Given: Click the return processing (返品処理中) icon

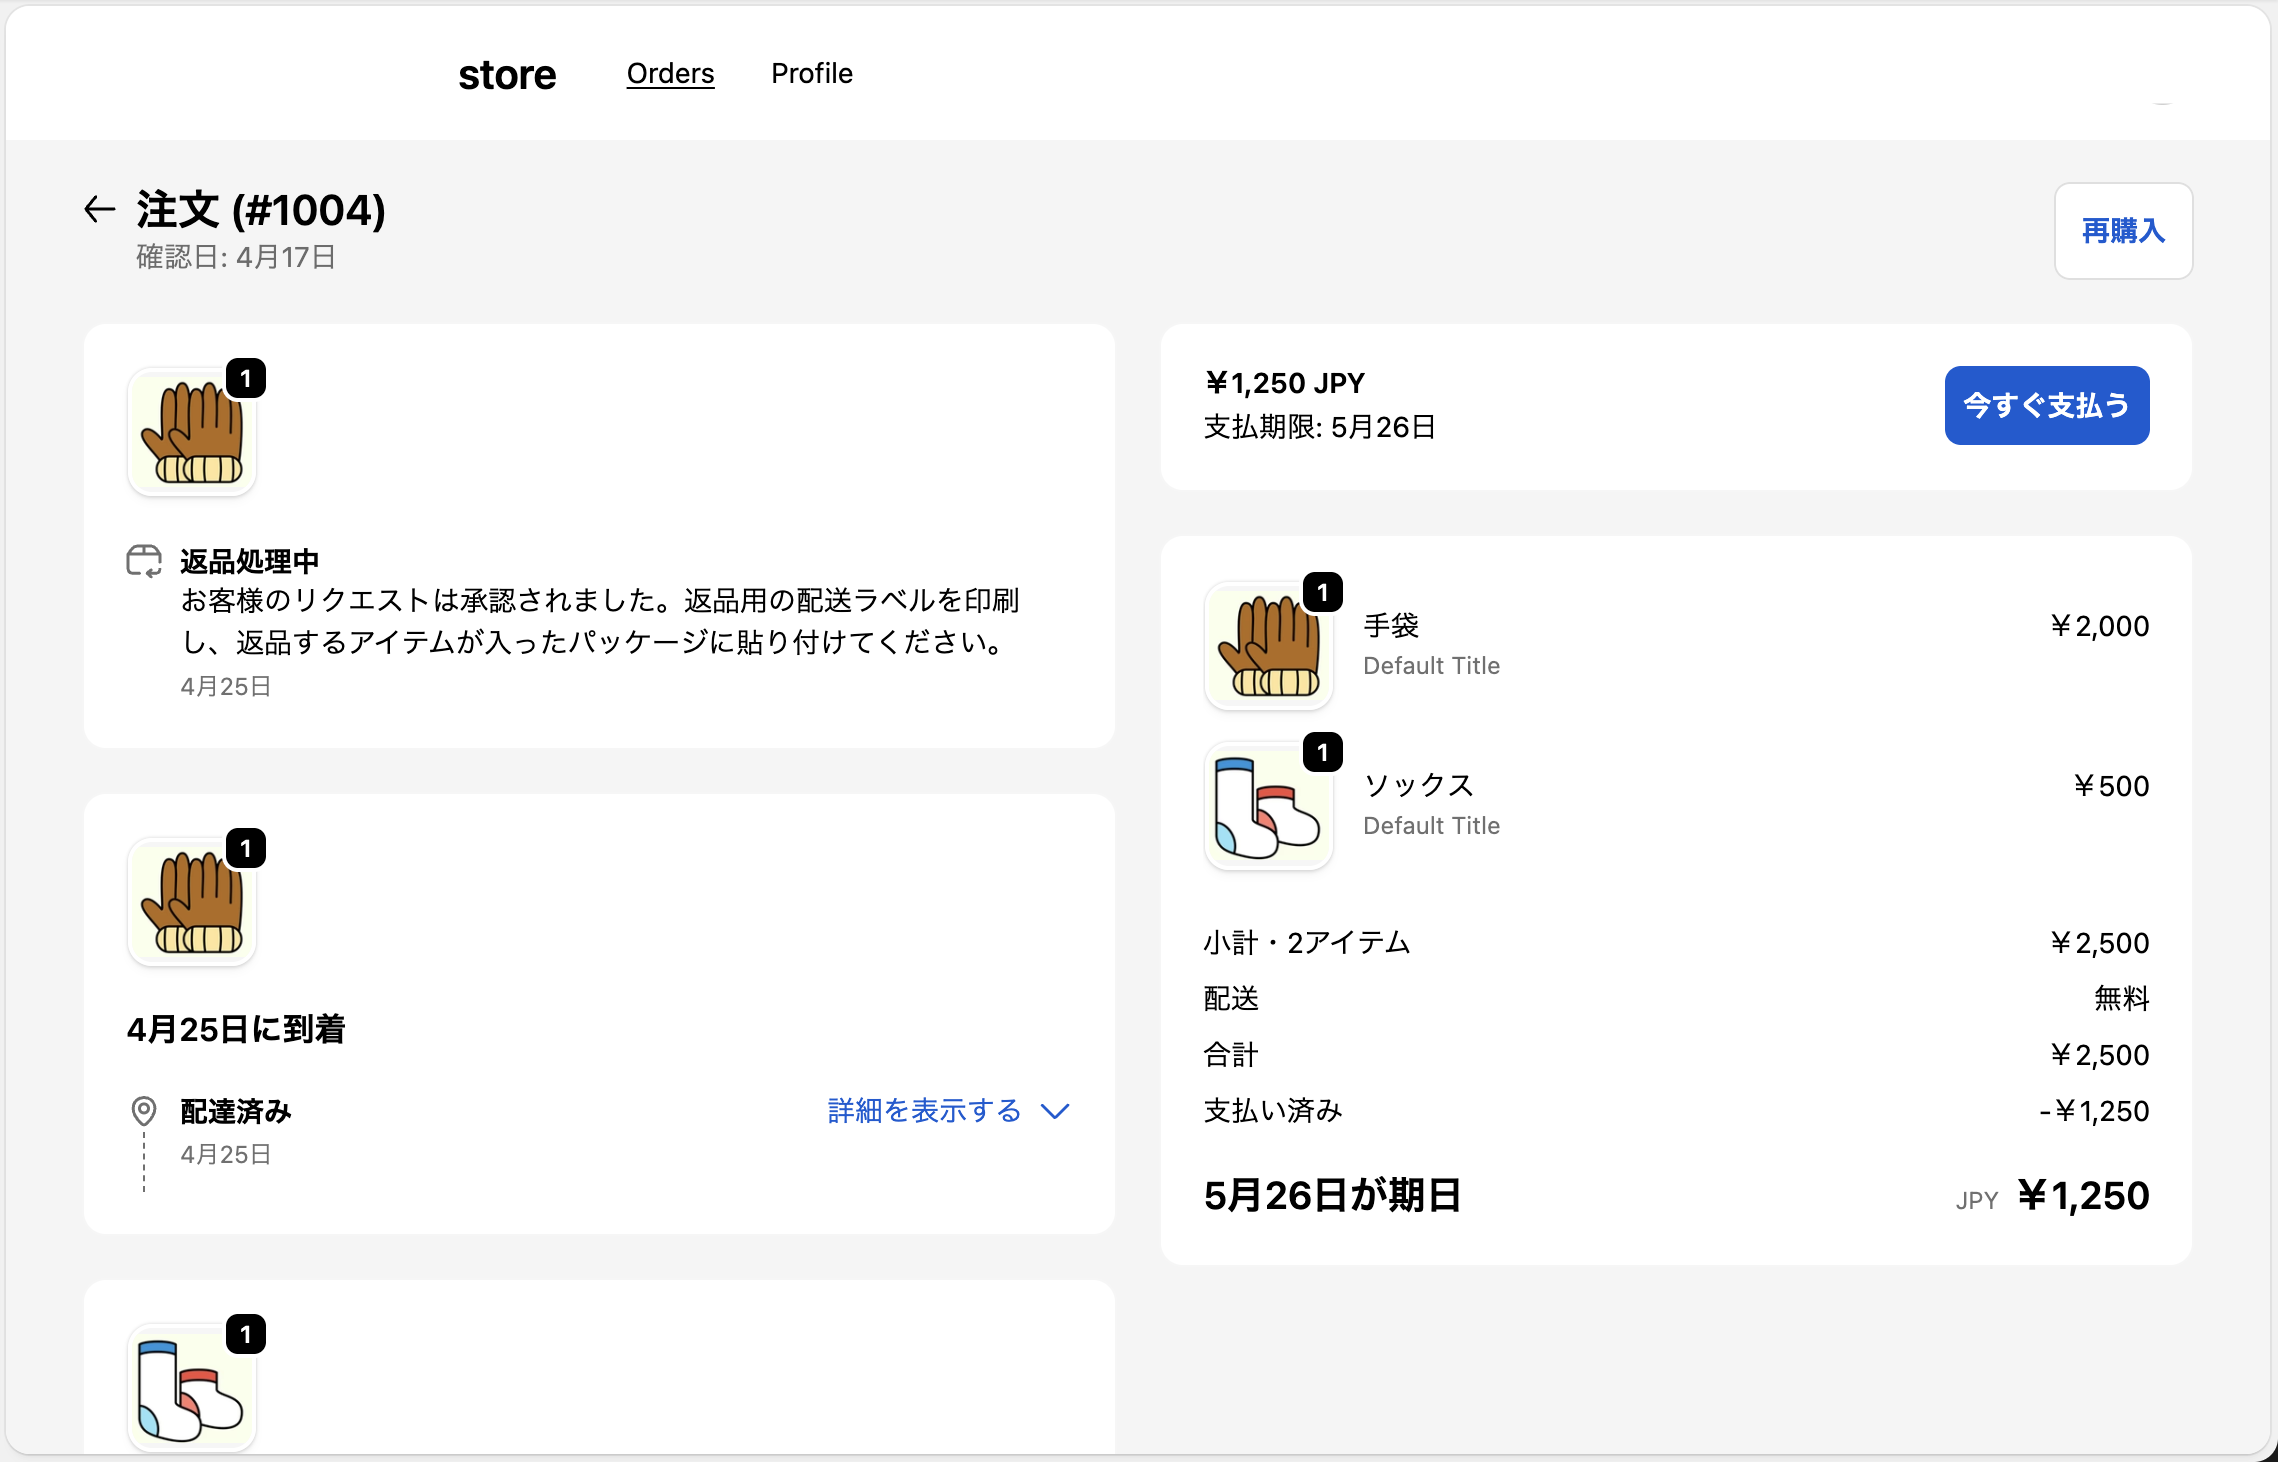Looking at the screenshot, I should coord(145,562).
